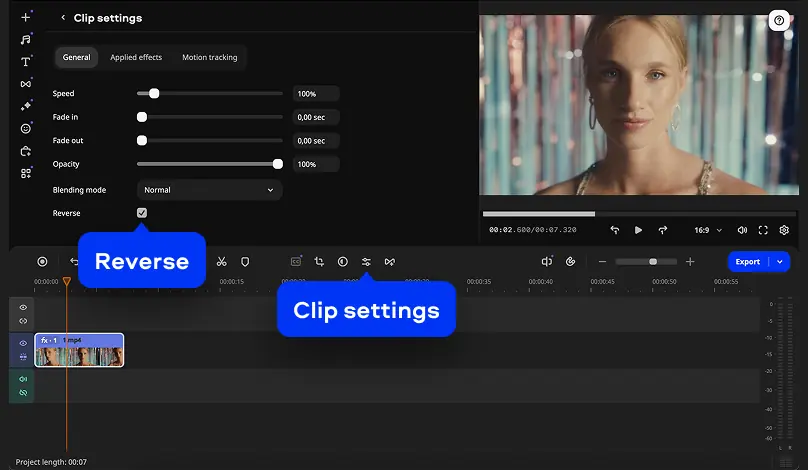Select the scissors split tool
Screen dimensions: 808x470
[222, 262]
